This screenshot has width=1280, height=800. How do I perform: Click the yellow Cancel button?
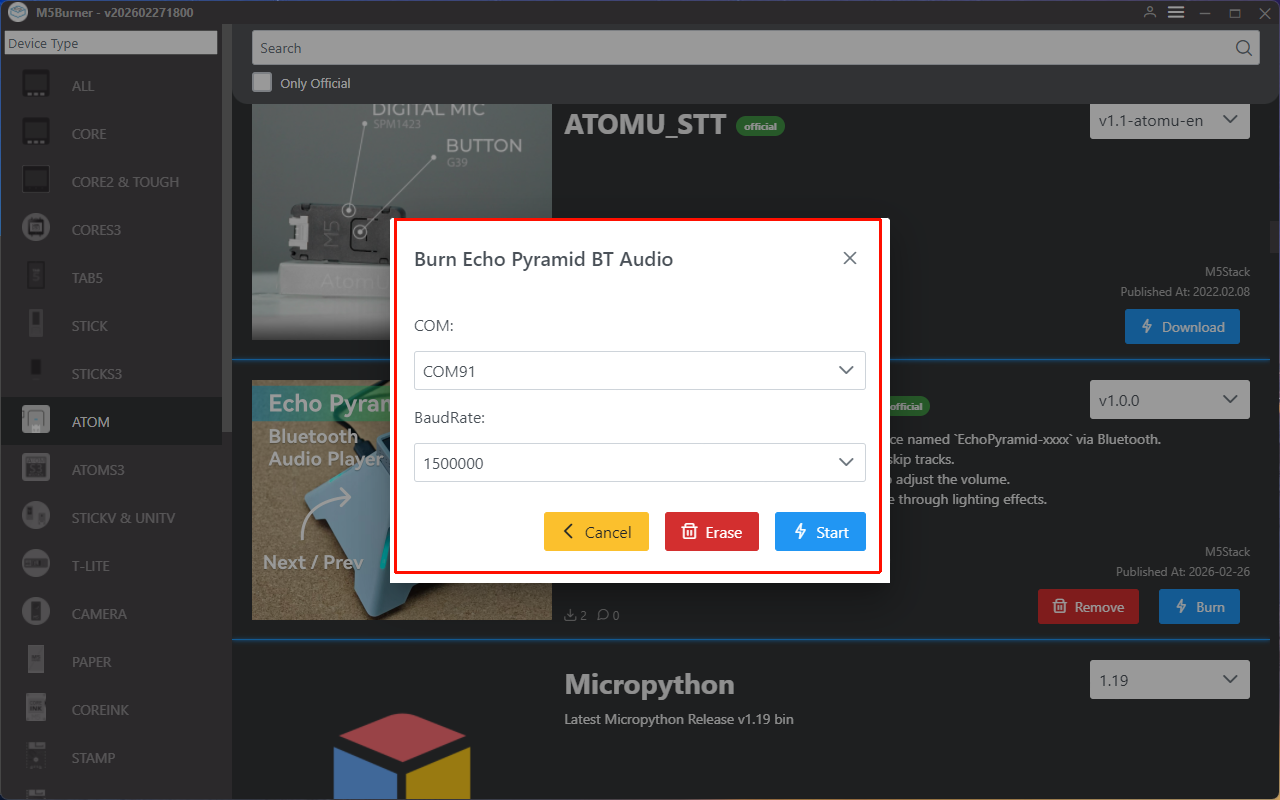click(x=596, y=532)
